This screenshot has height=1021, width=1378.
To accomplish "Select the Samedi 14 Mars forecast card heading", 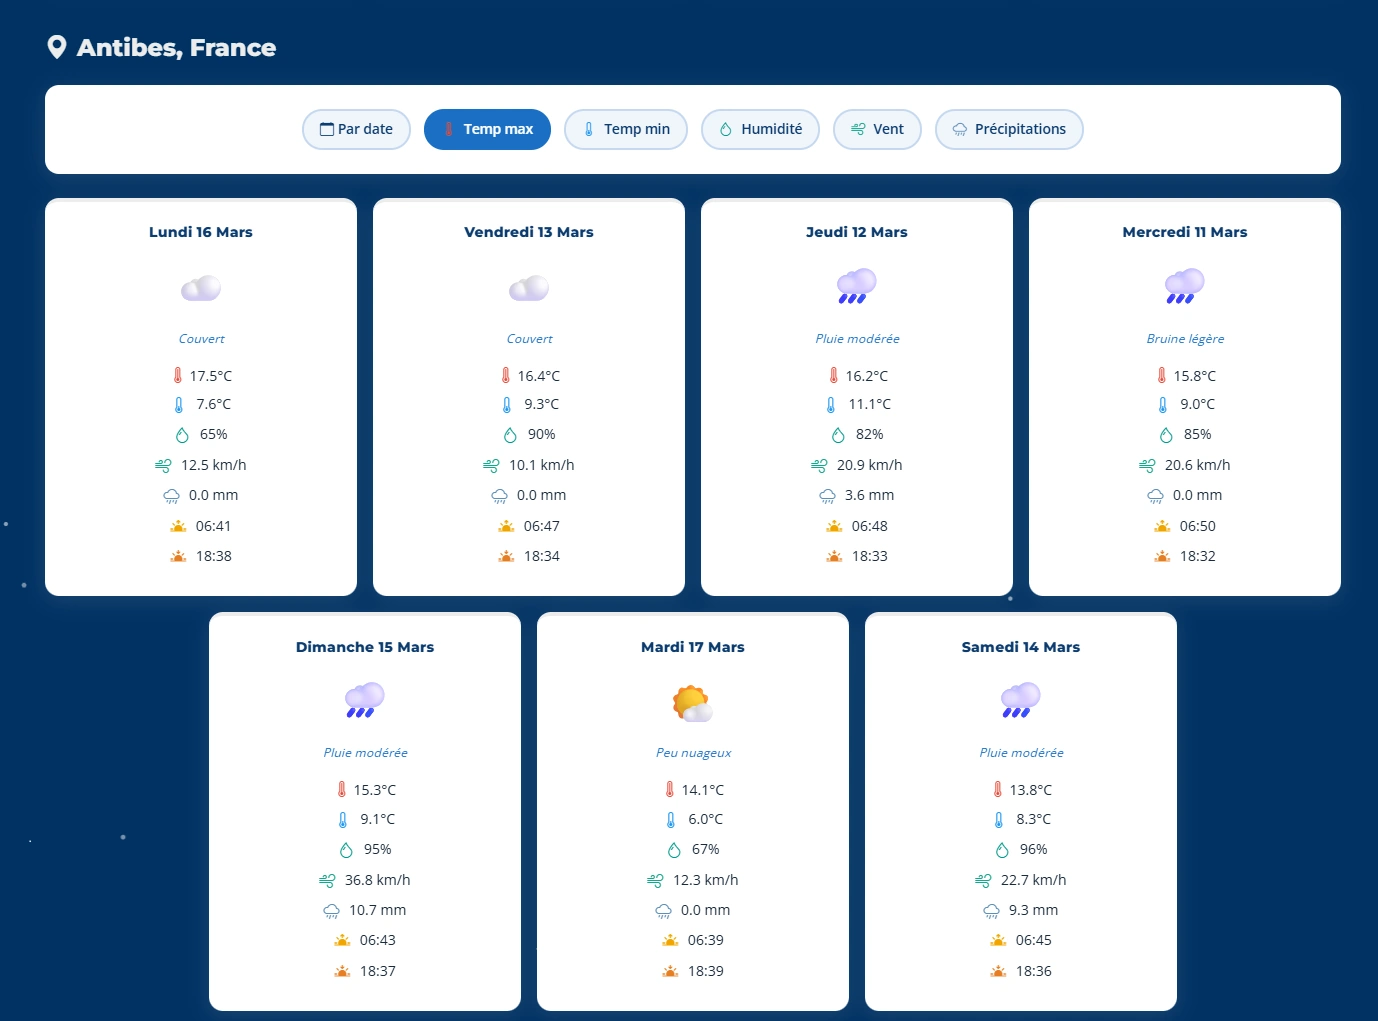I will coord(1020,647).
